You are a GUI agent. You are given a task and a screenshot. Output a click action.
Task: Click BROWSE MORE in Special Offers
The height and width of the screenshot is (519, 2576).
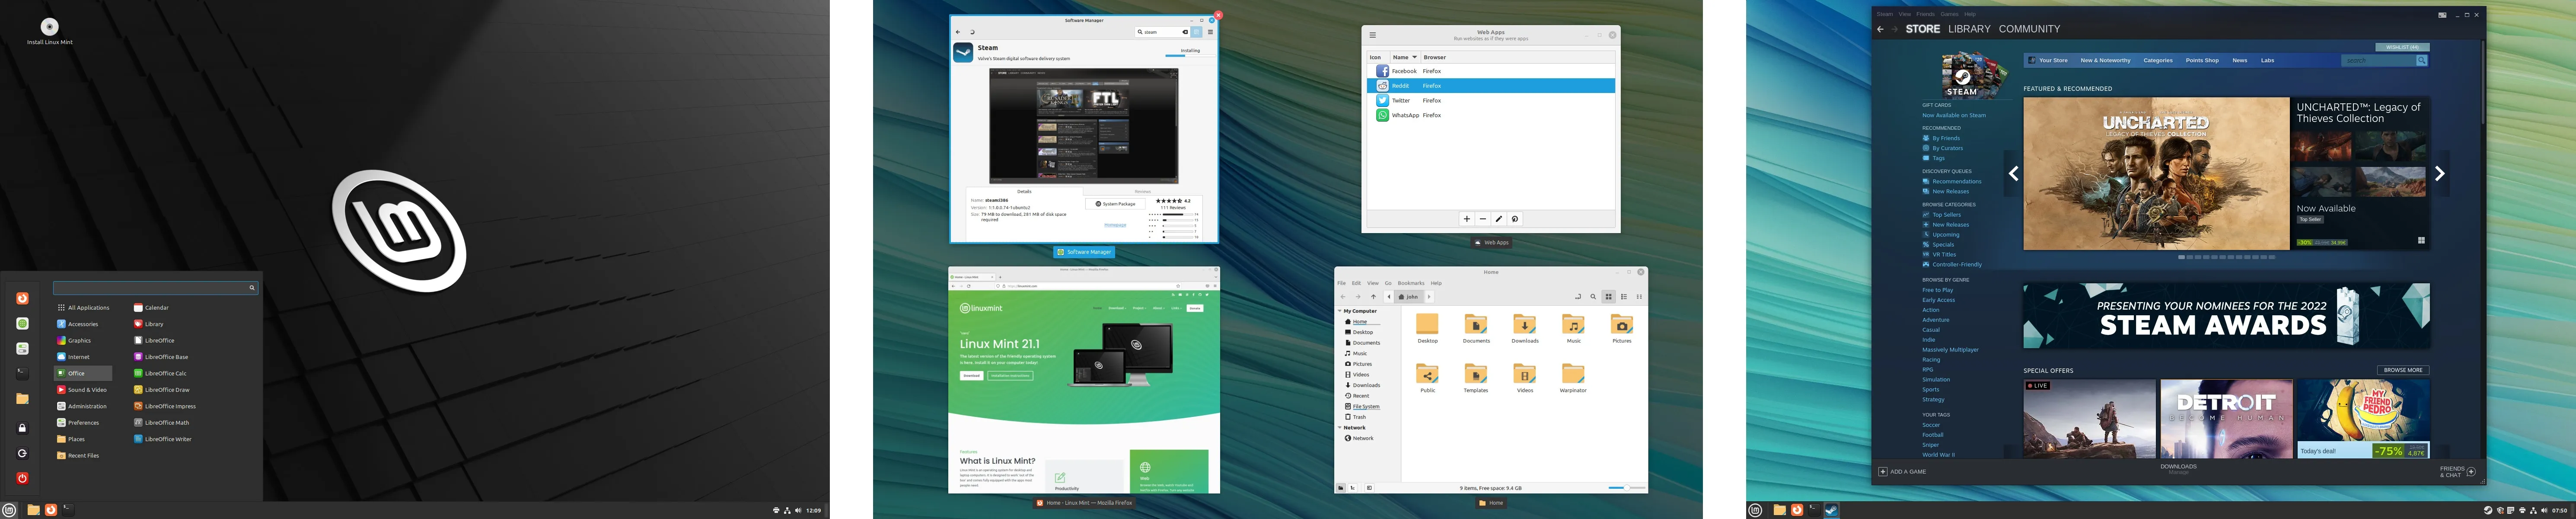(x=2403, y=370)
